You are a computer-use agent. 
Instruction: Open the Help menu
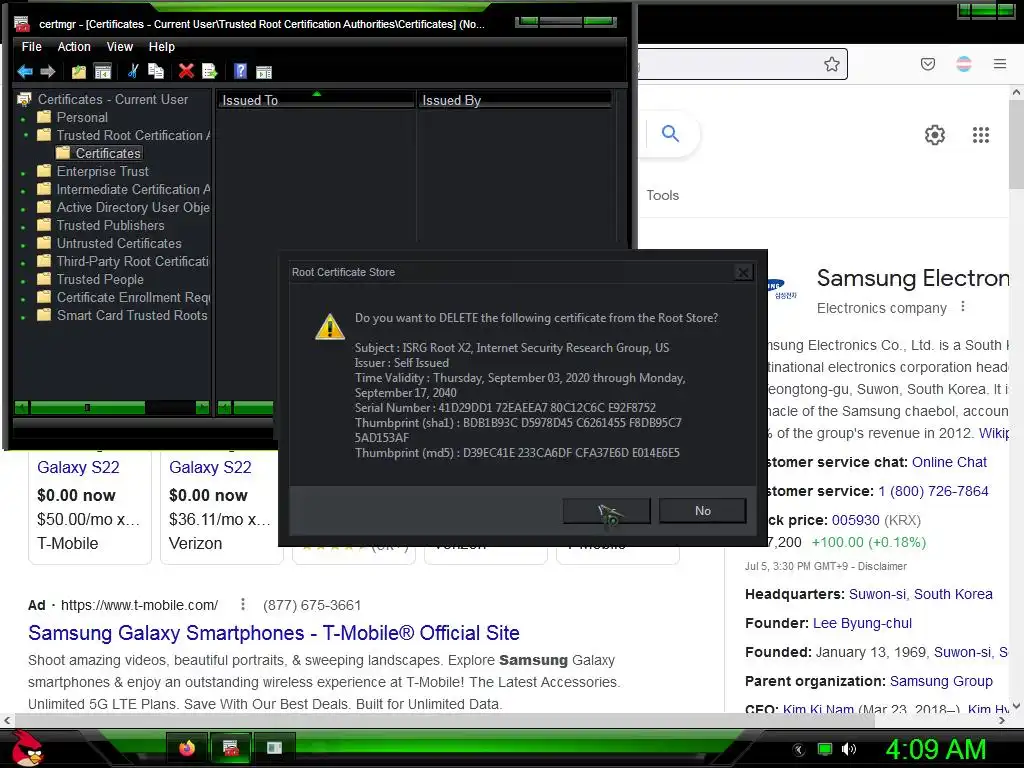(161, 46)
